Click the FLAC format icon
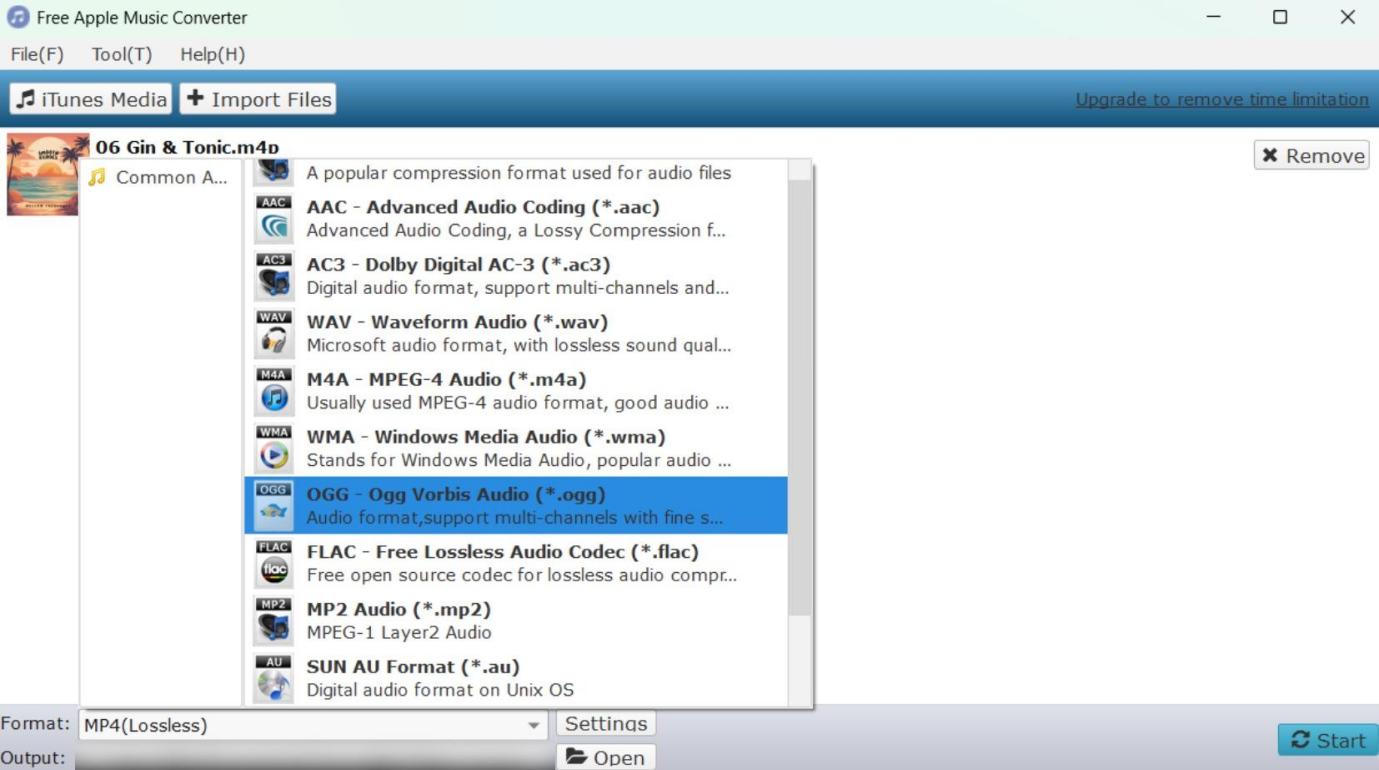This screenshot has height=770, width=1379. (x=274, y=564)
